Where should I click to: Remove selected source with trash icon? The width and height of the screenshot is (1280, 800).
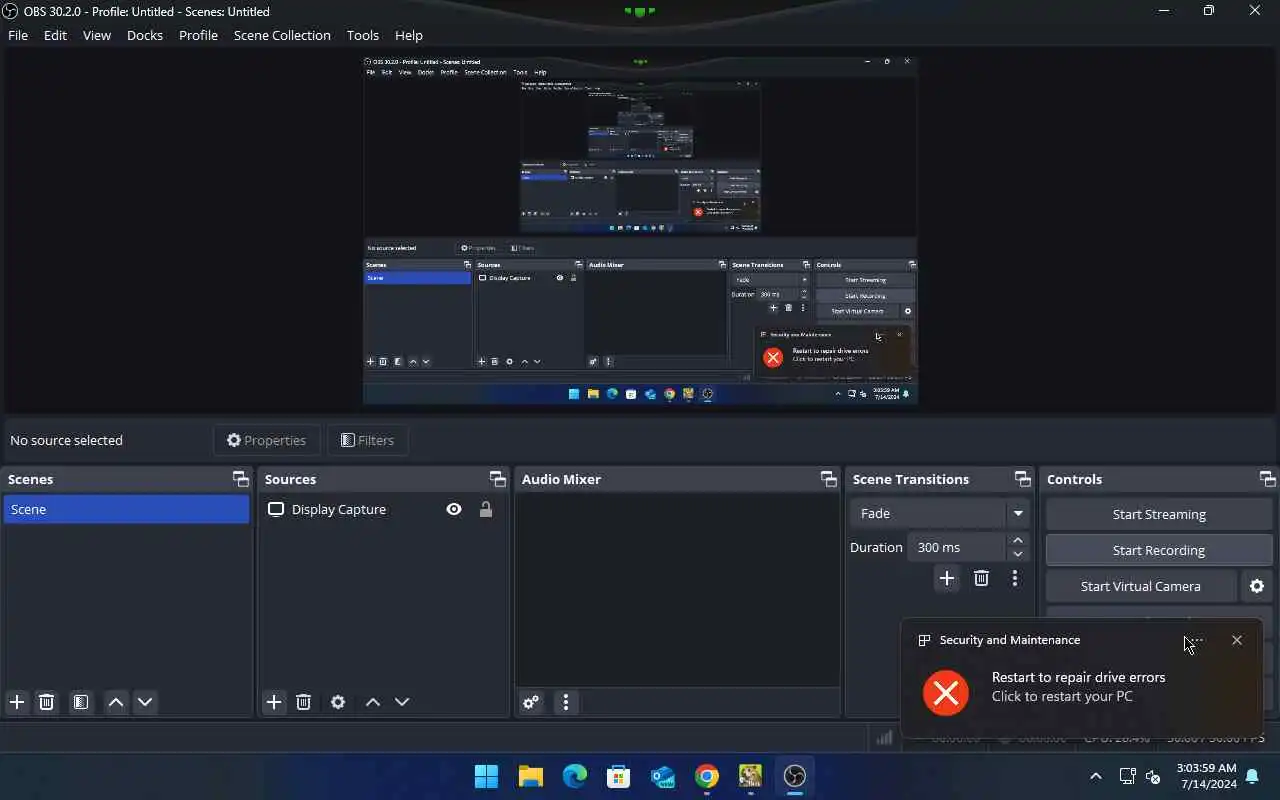click(304, 702)
